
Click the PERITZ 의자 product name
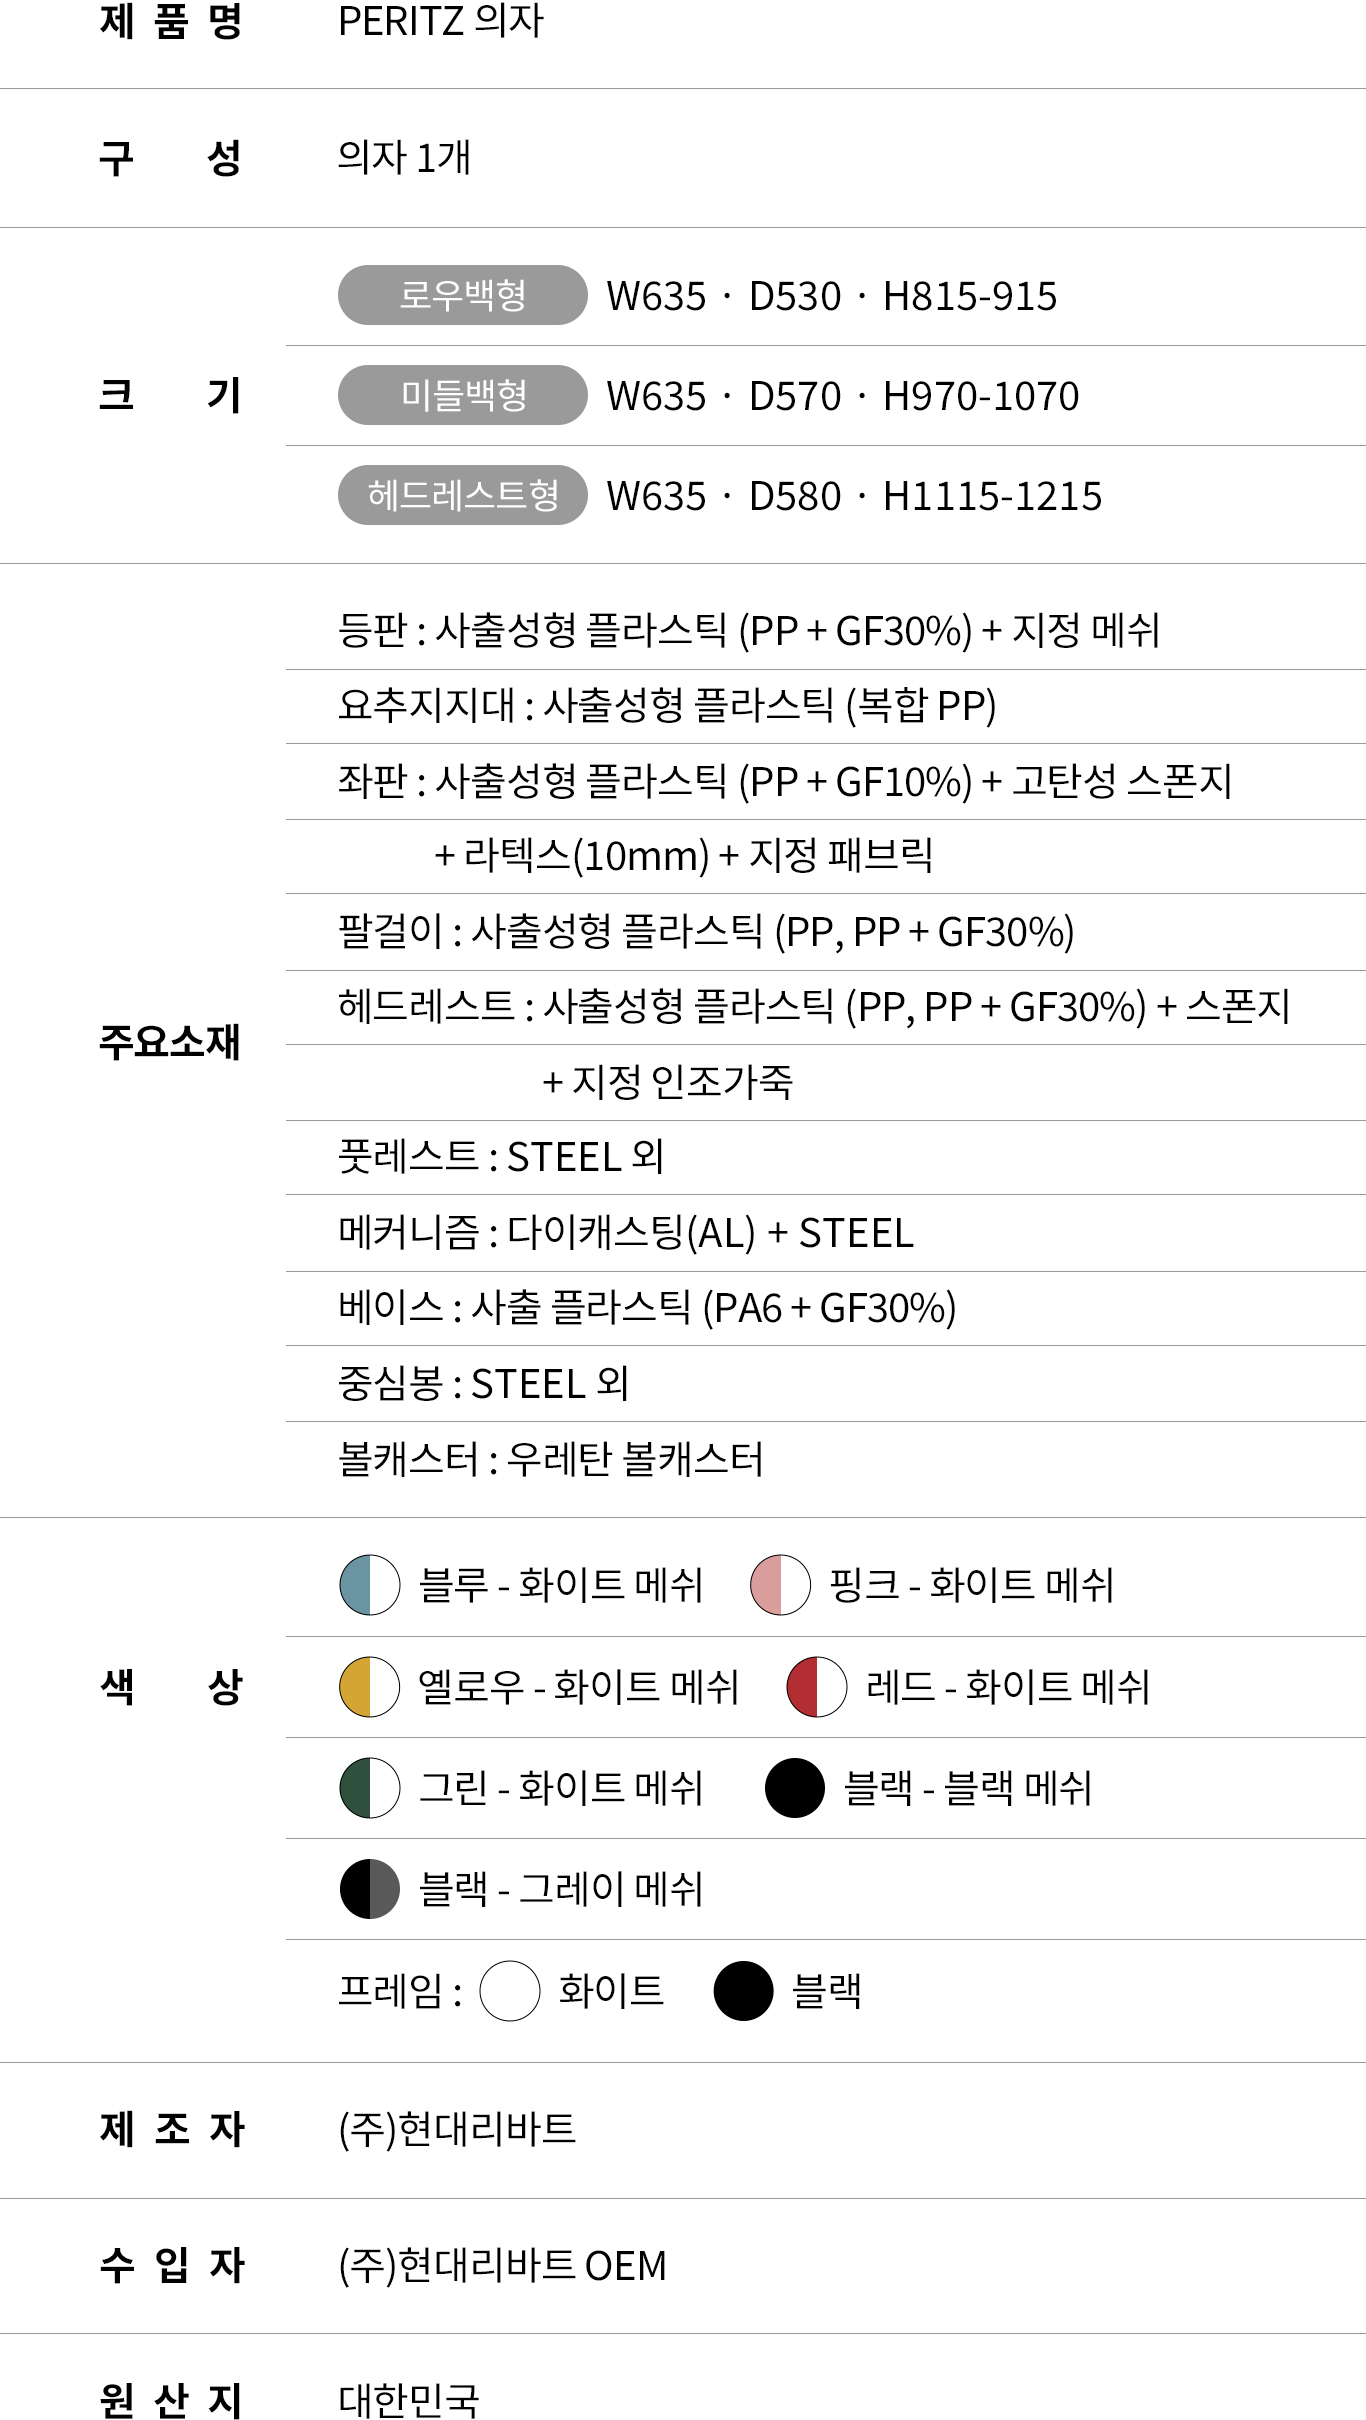[440, 22]
